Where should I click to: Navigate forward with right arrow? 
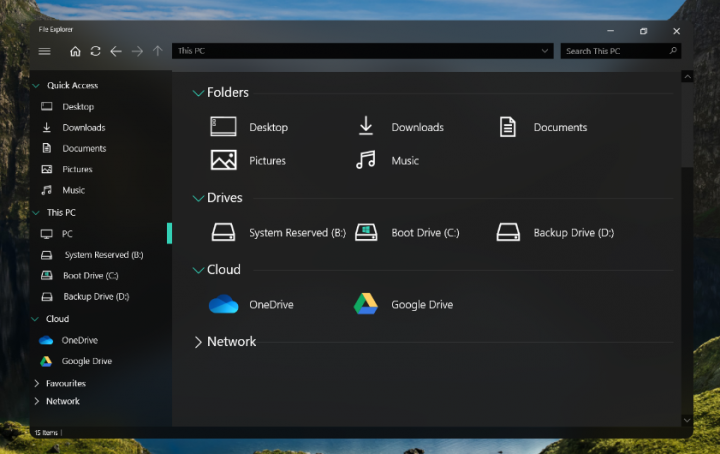(137, 51)
